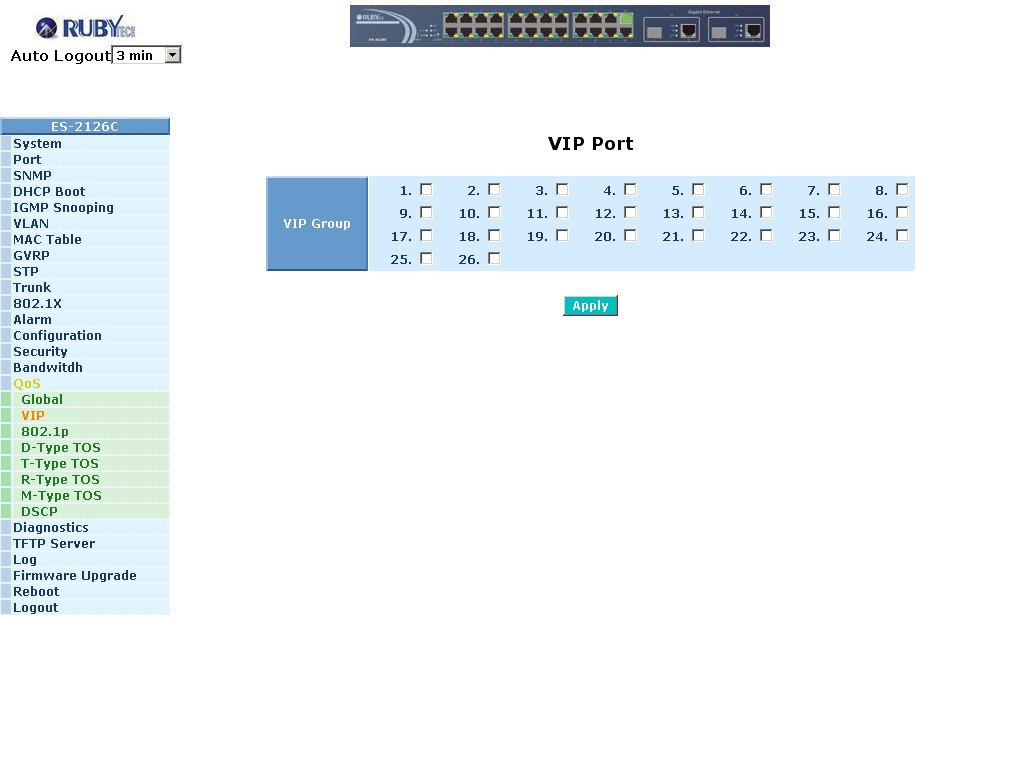Image resolution: width=1024 pixels, height=768 pixels.
Task: Go to VLAN settings
Action: click(30, 223)
